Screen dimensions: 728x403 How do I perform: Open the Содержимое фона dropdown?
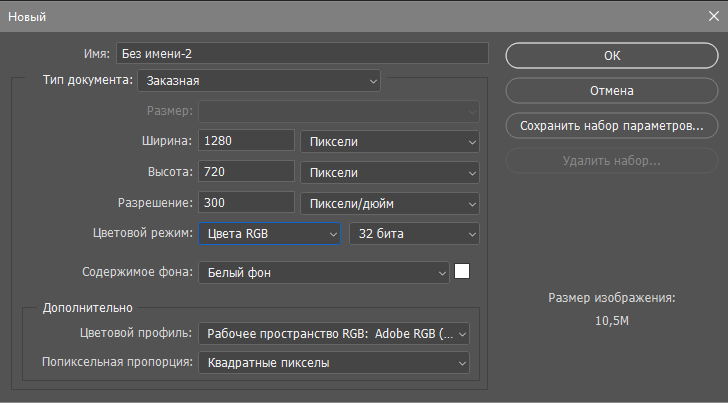click(324, 273)
